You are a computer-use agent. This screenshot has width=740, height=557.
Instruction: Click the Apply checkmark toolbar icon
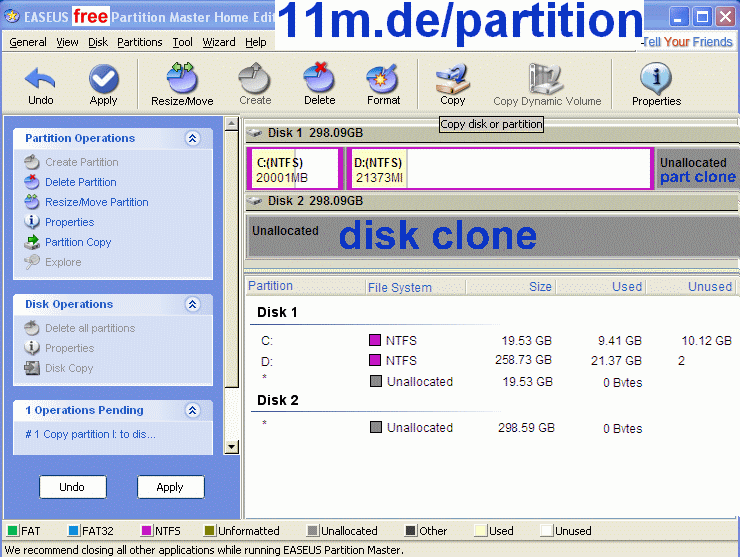pos(104,78)
